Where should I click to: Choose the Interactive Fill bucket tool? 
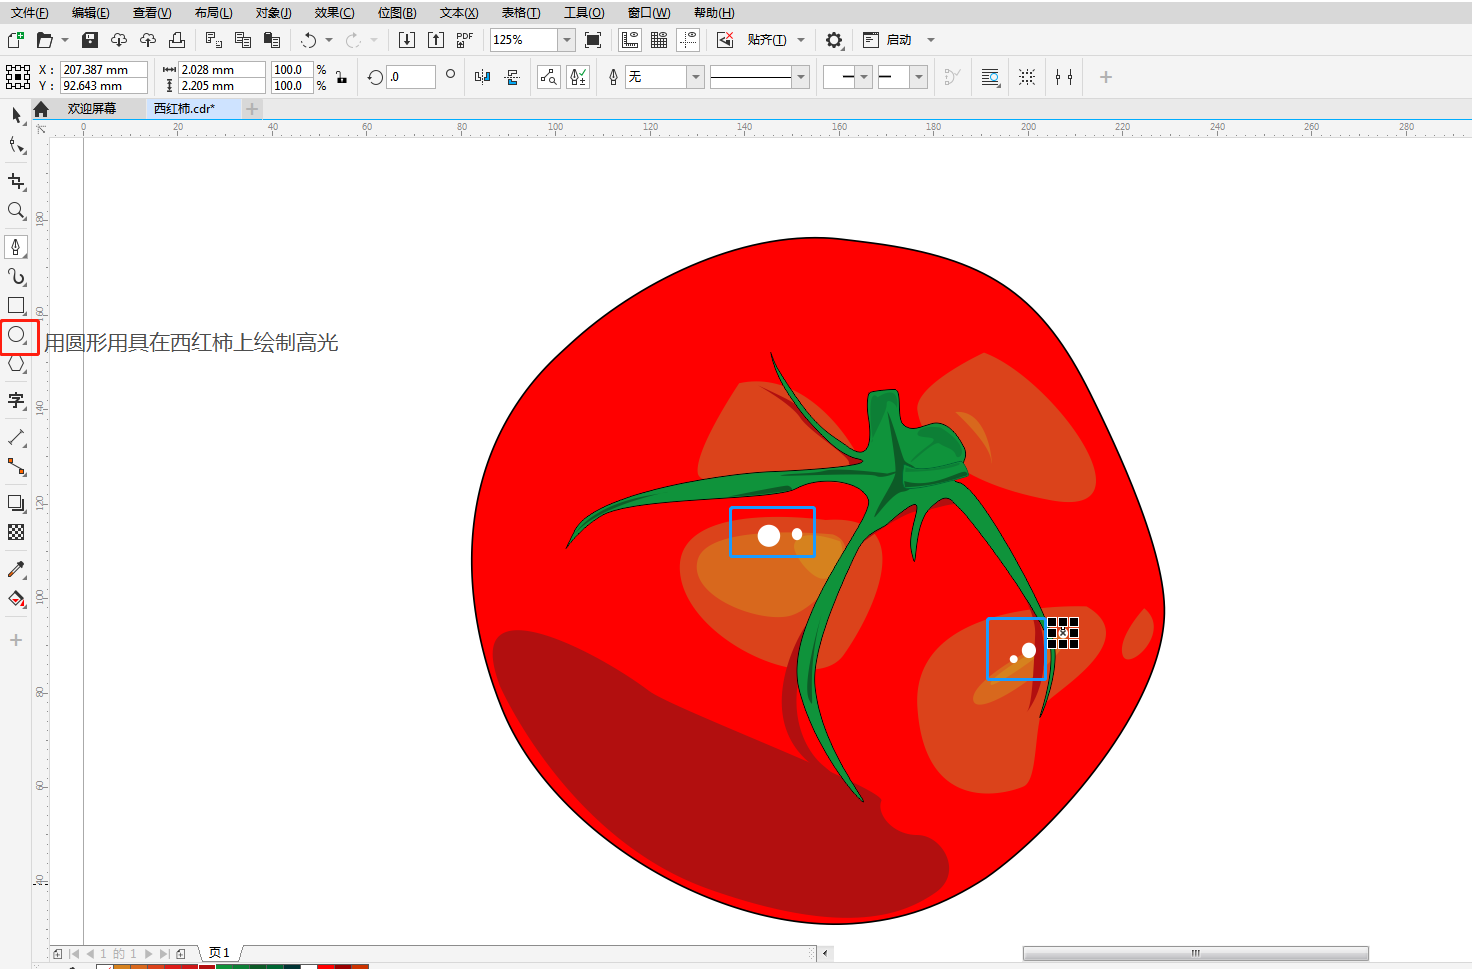coord(16,599)
